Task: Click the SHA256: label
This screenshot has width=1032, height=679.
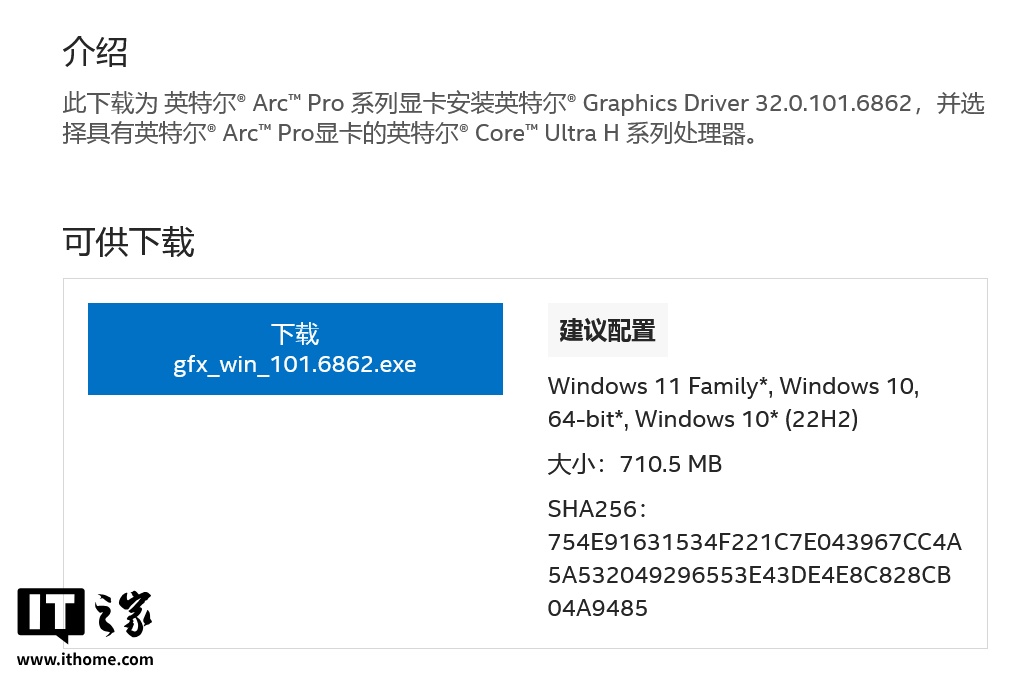Action: [598, 509]
